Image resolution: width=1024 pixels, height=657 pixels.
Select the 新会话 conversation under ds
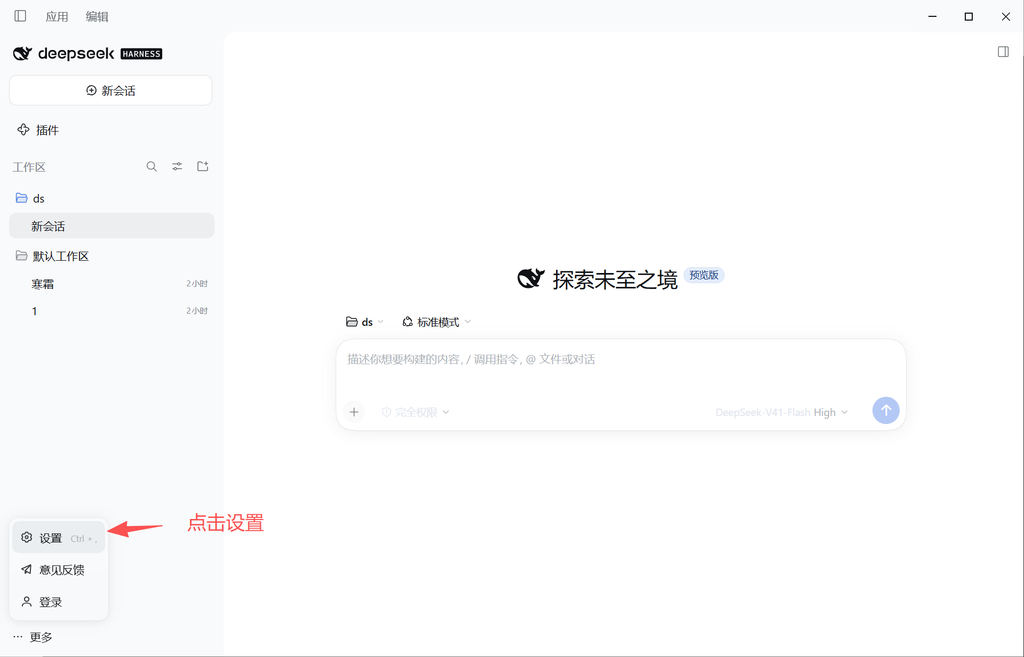[112, 226]
